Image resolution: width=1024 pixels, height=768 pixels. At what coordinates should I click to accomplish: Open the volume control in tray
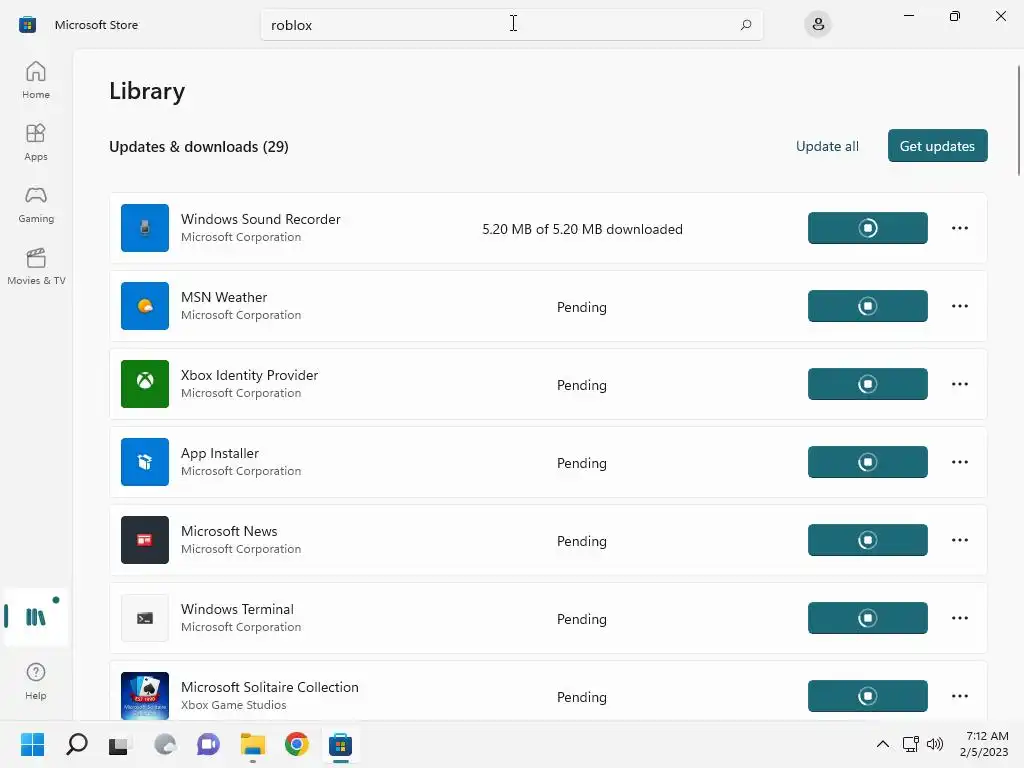935,744
